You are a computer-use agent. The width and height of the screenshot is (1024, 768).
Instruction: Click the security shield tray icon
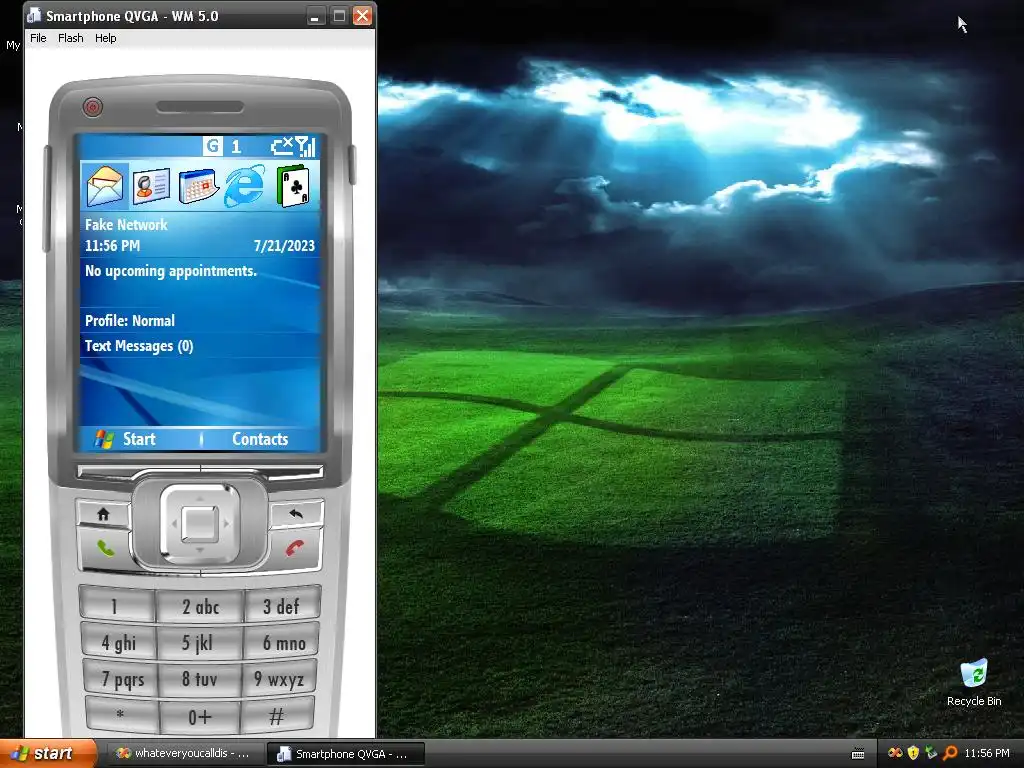(x=913, y=753)
